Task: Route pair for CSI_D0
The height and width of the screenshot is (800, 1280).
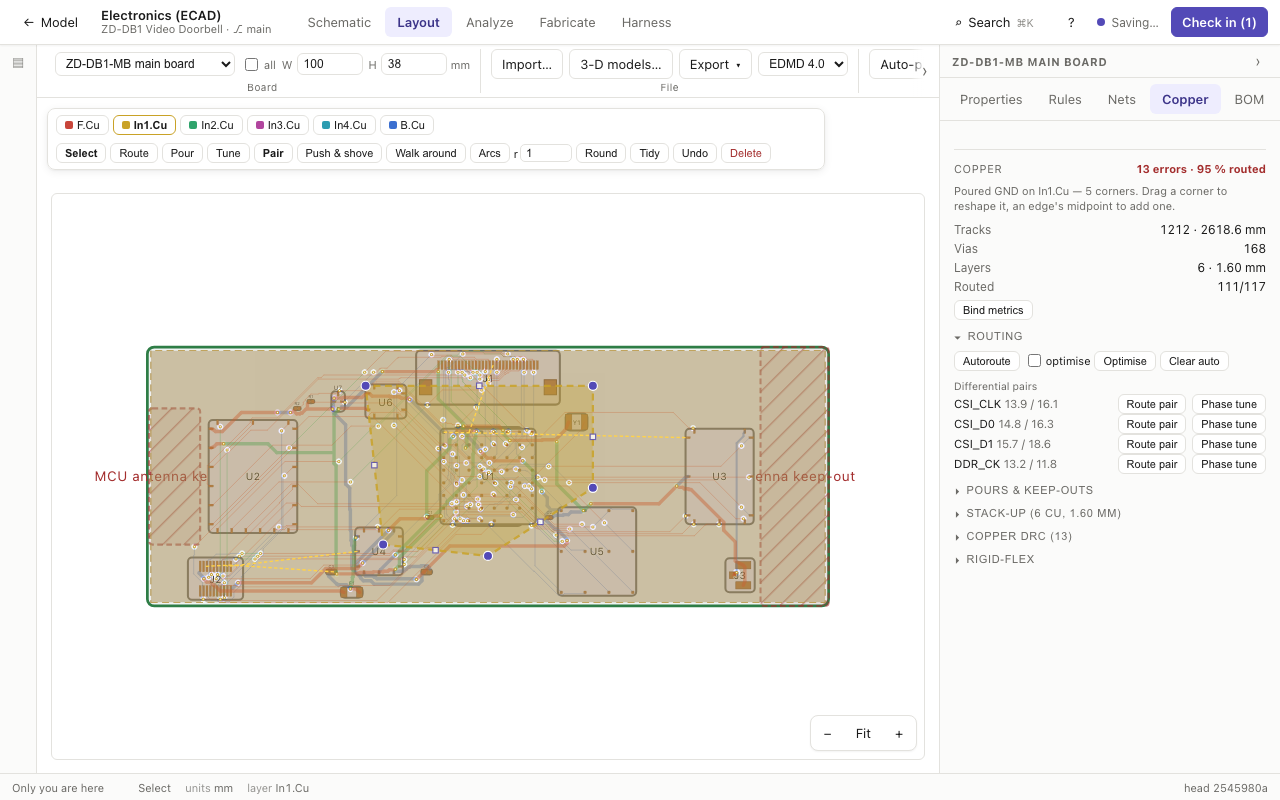Action: pos(1152,424)
